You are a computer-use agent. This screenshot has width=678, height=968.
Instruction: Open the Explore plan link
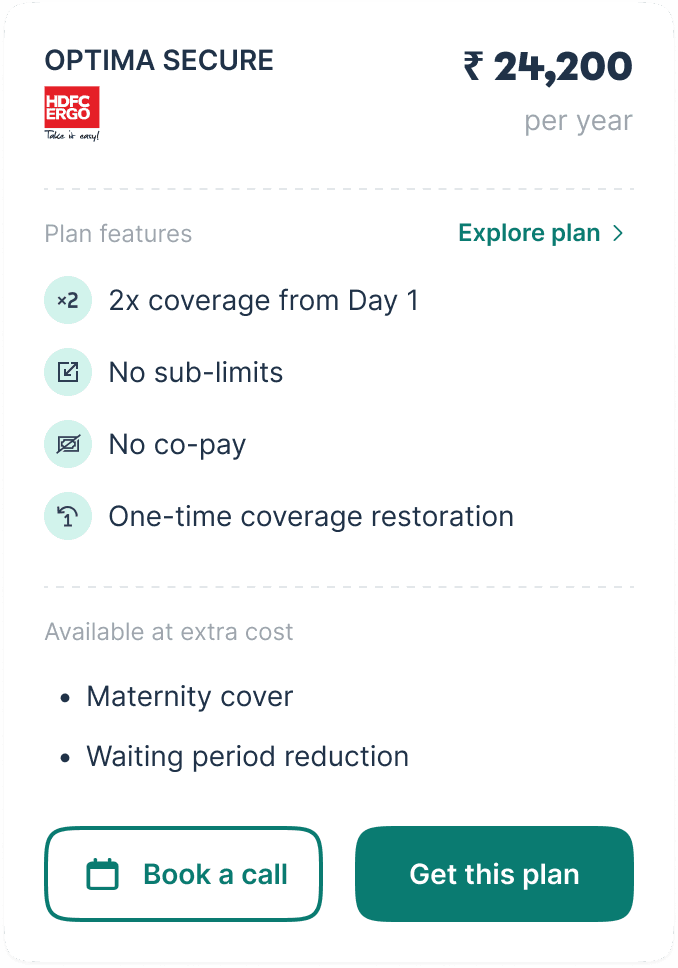tap(542, 233)
